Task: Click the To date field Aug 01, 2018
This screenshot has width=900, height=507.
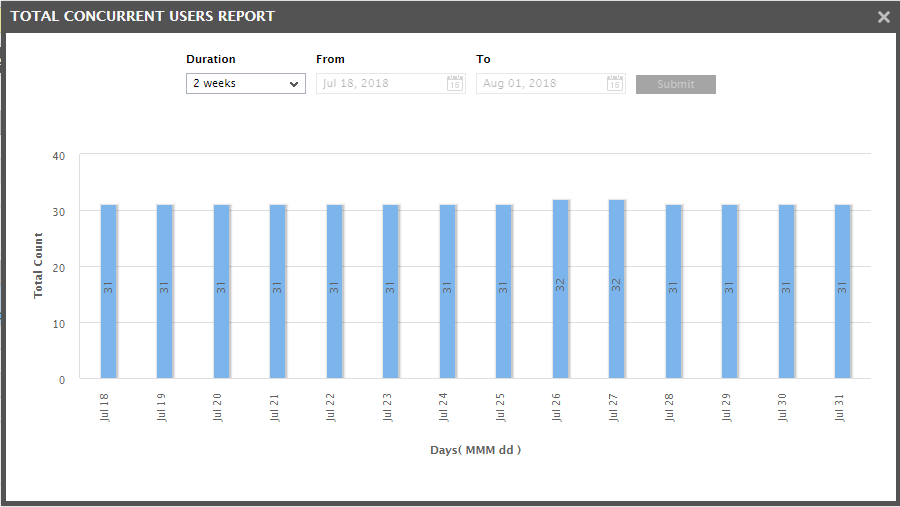Action: pyautogui.click(x=550, y=83)
